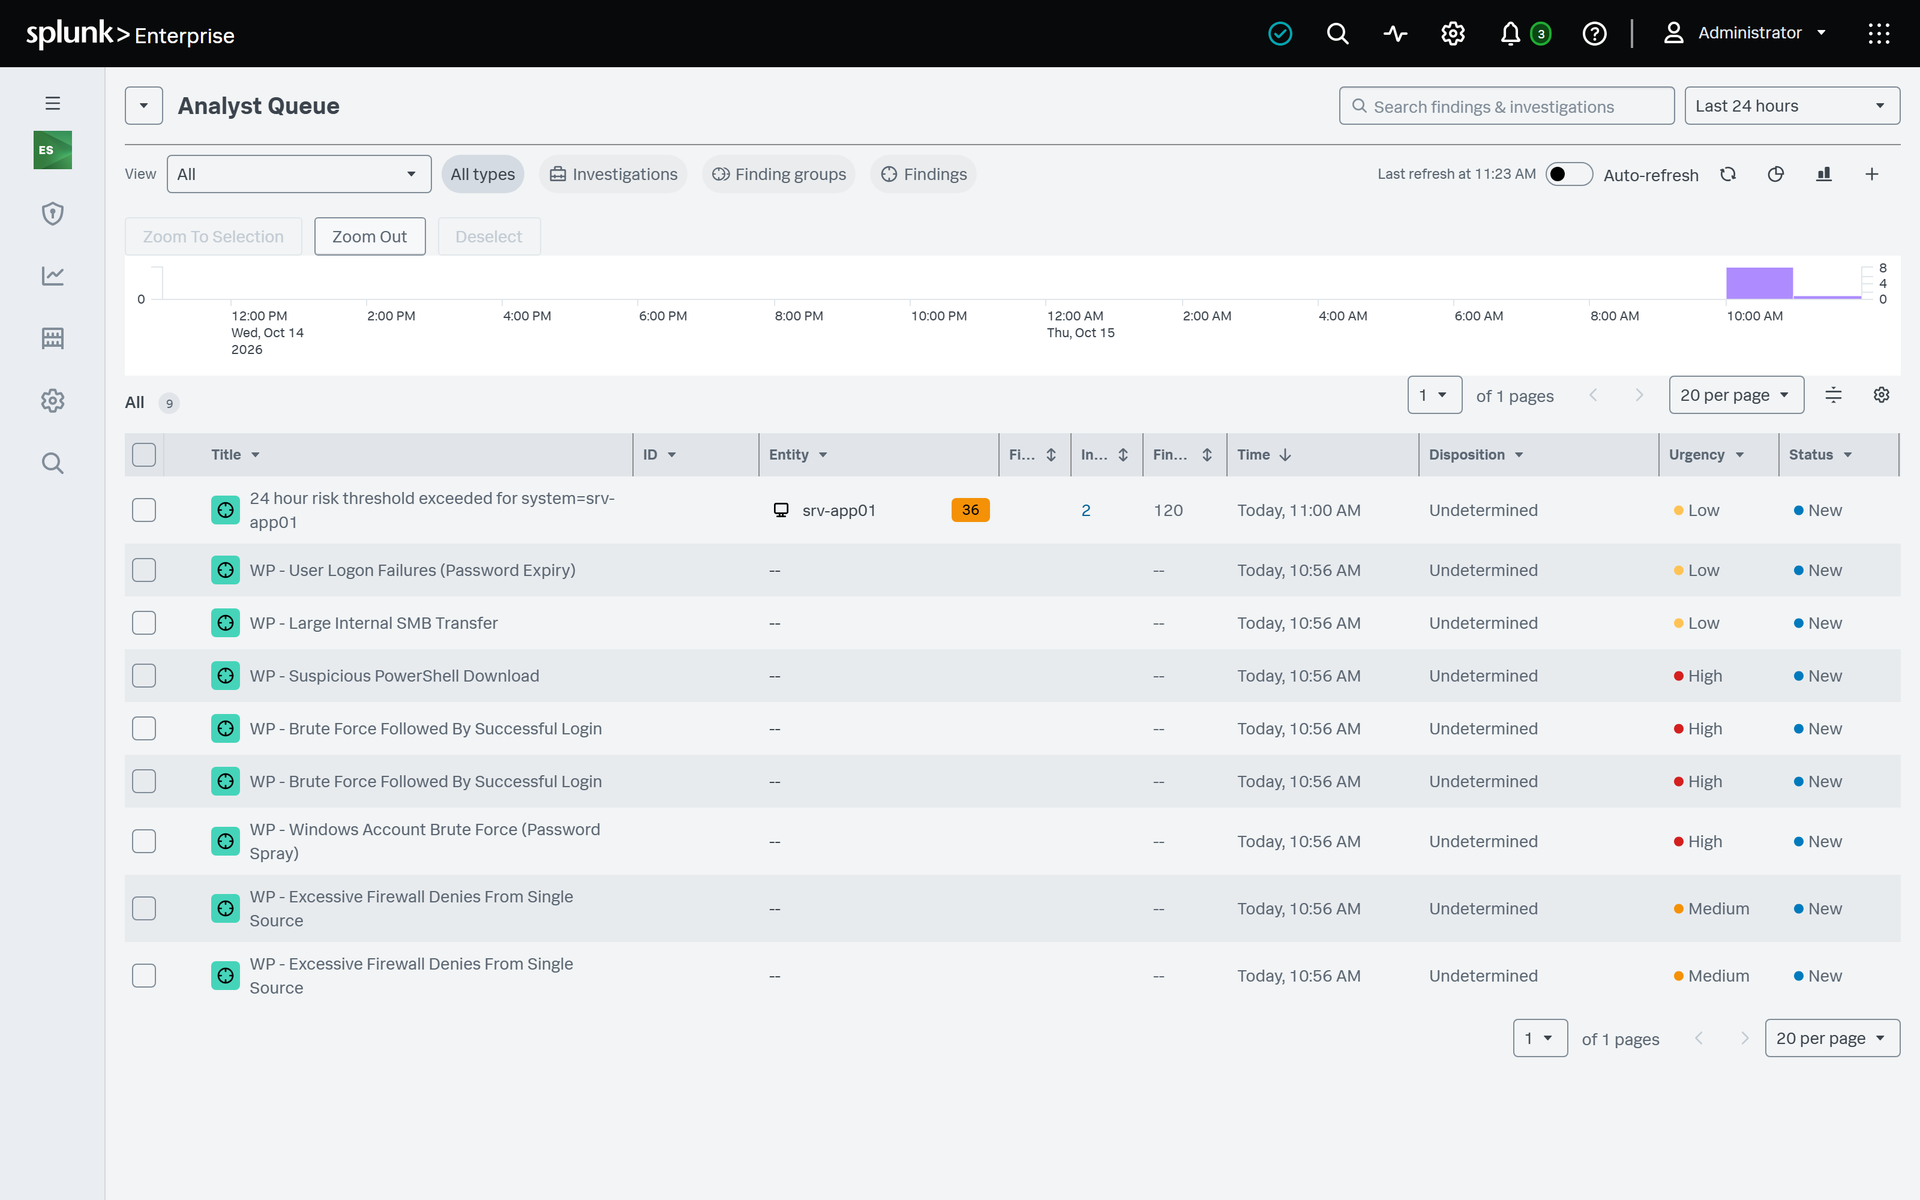1920x1200 pixels.
Task: Open the table filter sliders icon
Action: [x=1833, y=395]
